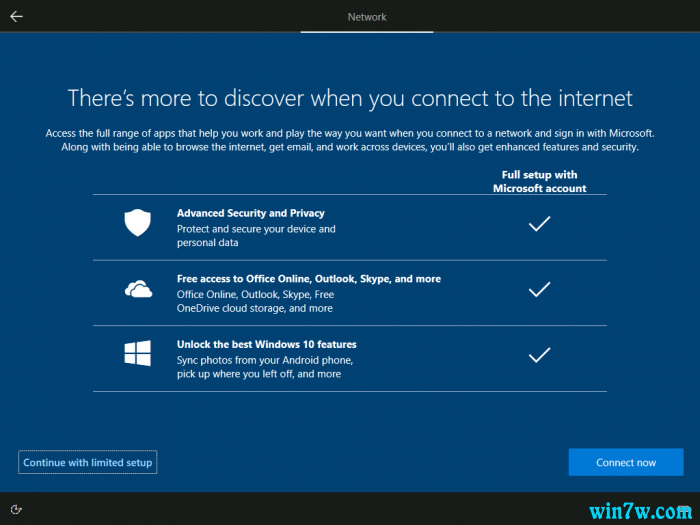Click the shield security icon
Screen dimensions: 700x525
(138, 222)
